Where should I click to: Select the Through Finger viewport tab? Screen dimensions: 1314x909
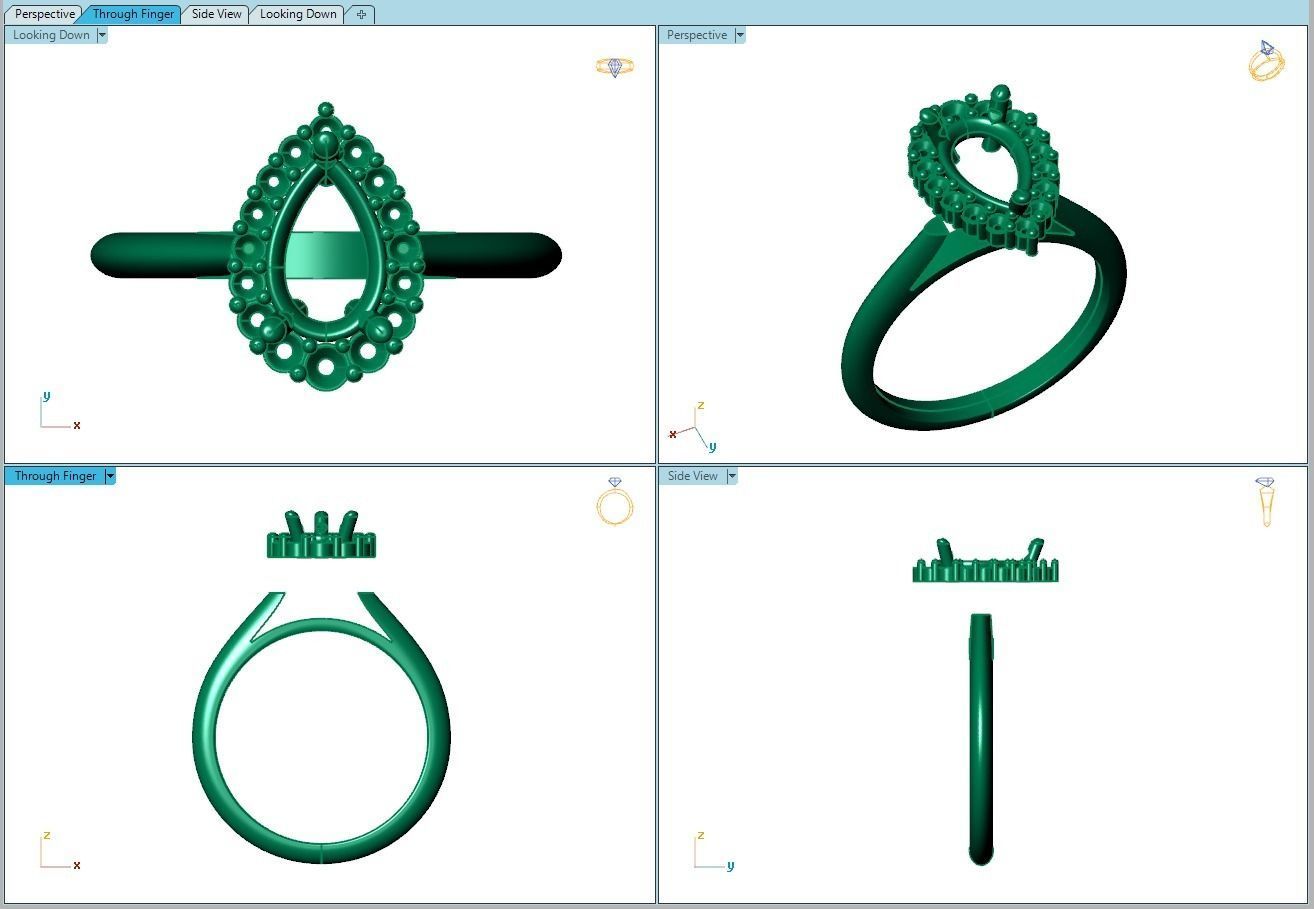pos(133,14)
